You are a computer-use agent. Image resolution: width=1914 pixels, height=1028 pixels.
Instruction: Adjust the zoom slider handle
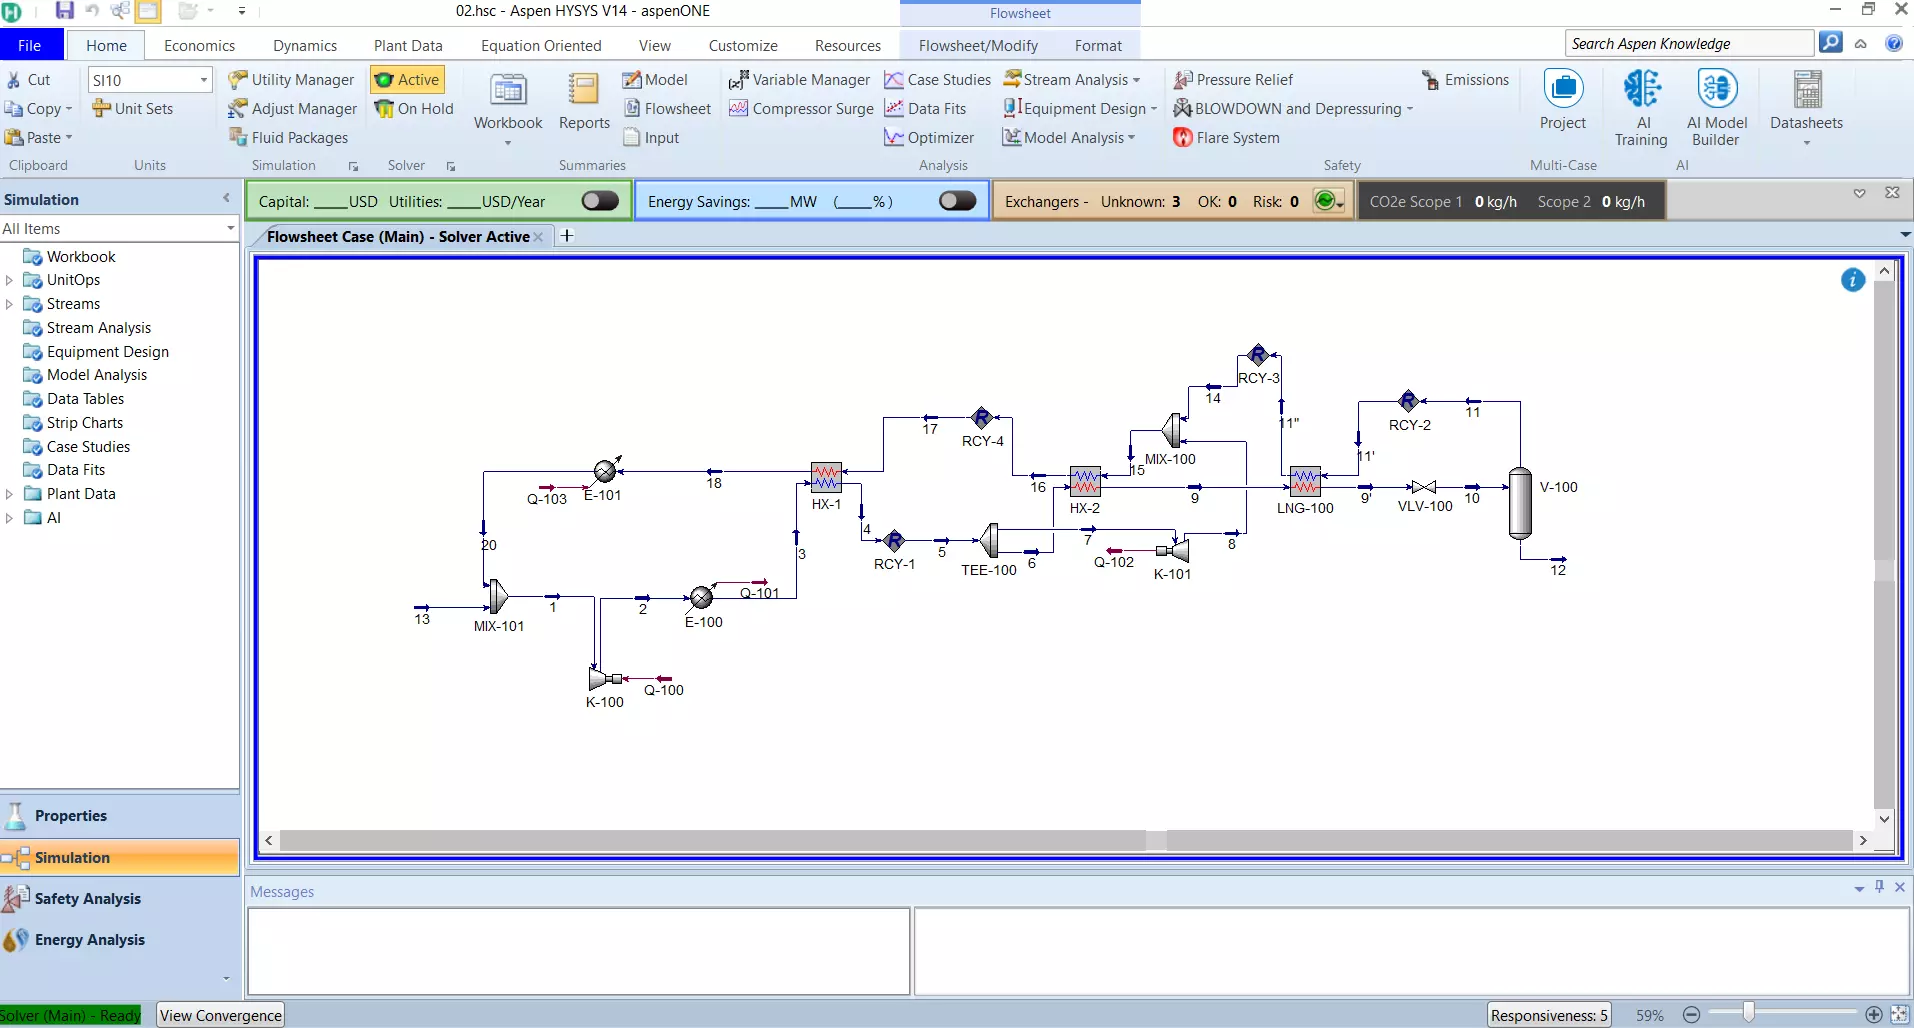(1748, 1014)
